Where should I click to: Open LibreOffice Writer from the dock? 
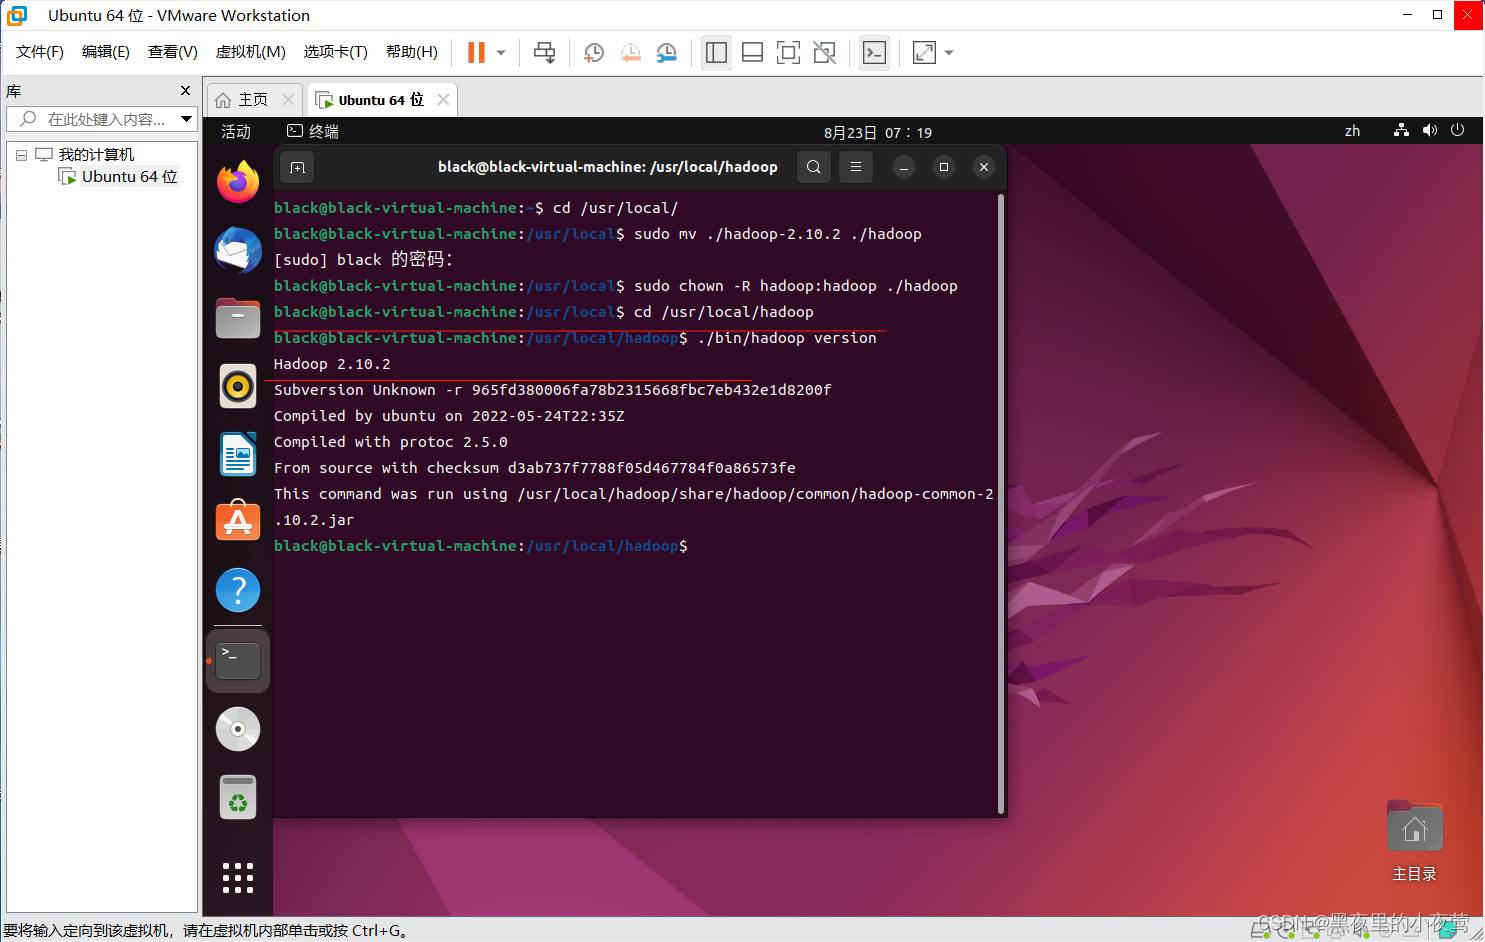click(x=238, y=455)
